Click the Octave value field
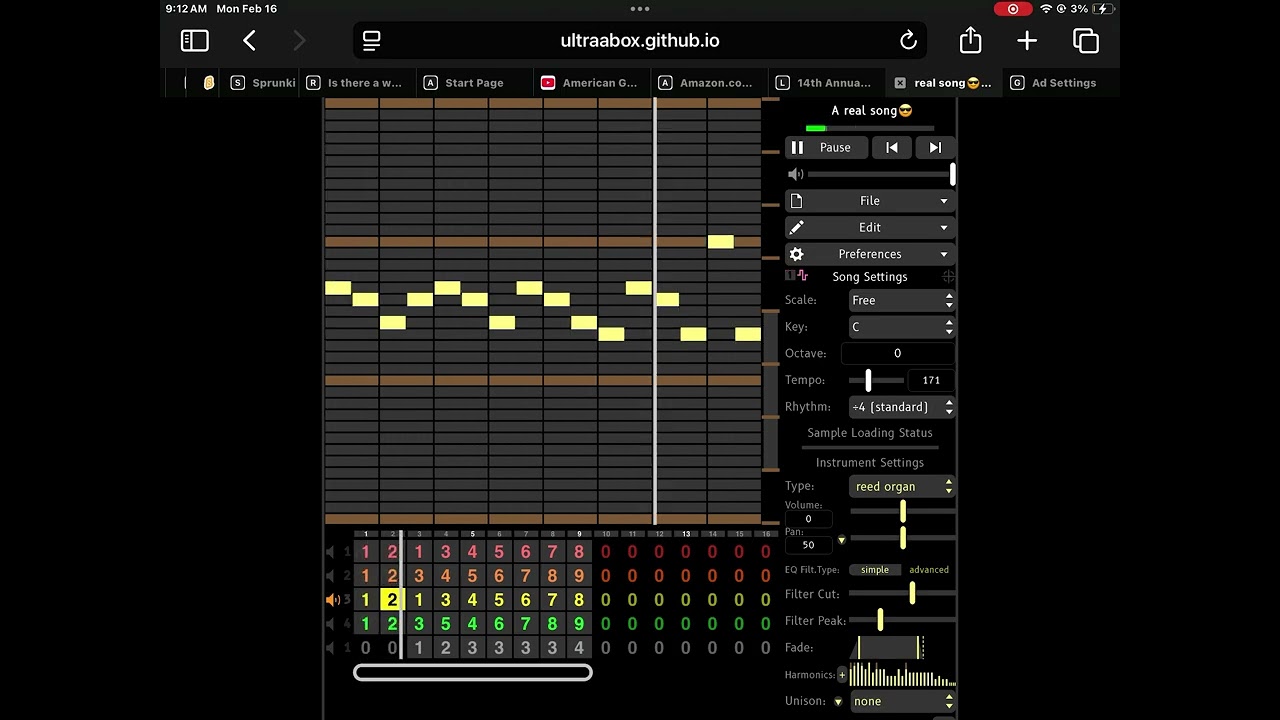This screenshot has height=720, width=1280. click(897, 353)
